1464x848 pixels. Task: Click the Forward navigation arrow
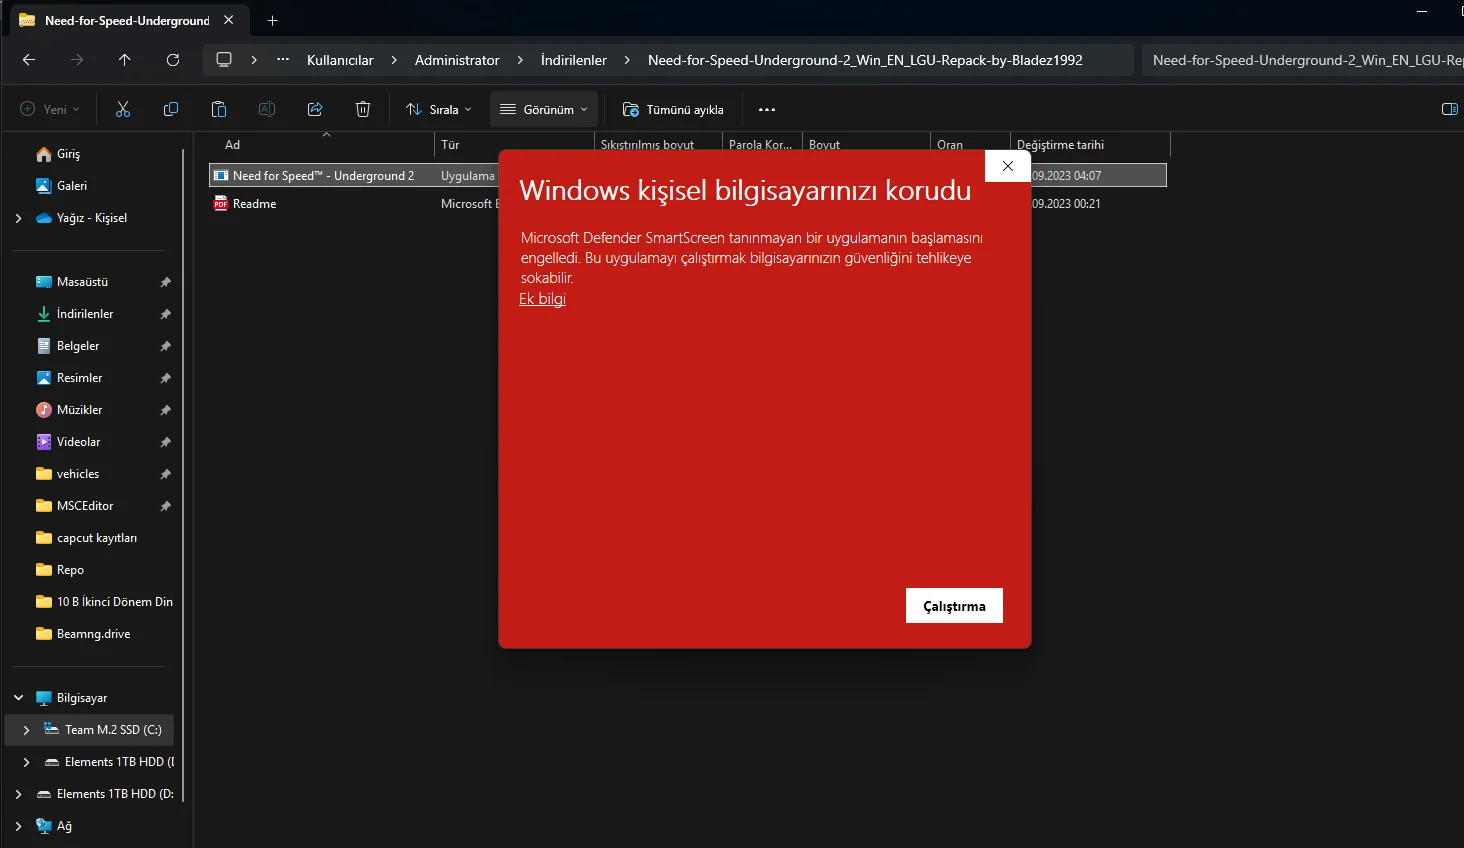click(77, 60)
